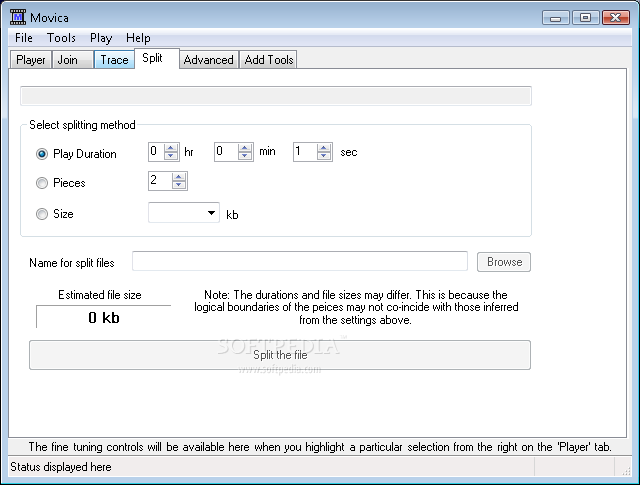Click the 'Status displayed here' status text
The image size is (640, 485).
pyautogui.click(x=61, y=467)
